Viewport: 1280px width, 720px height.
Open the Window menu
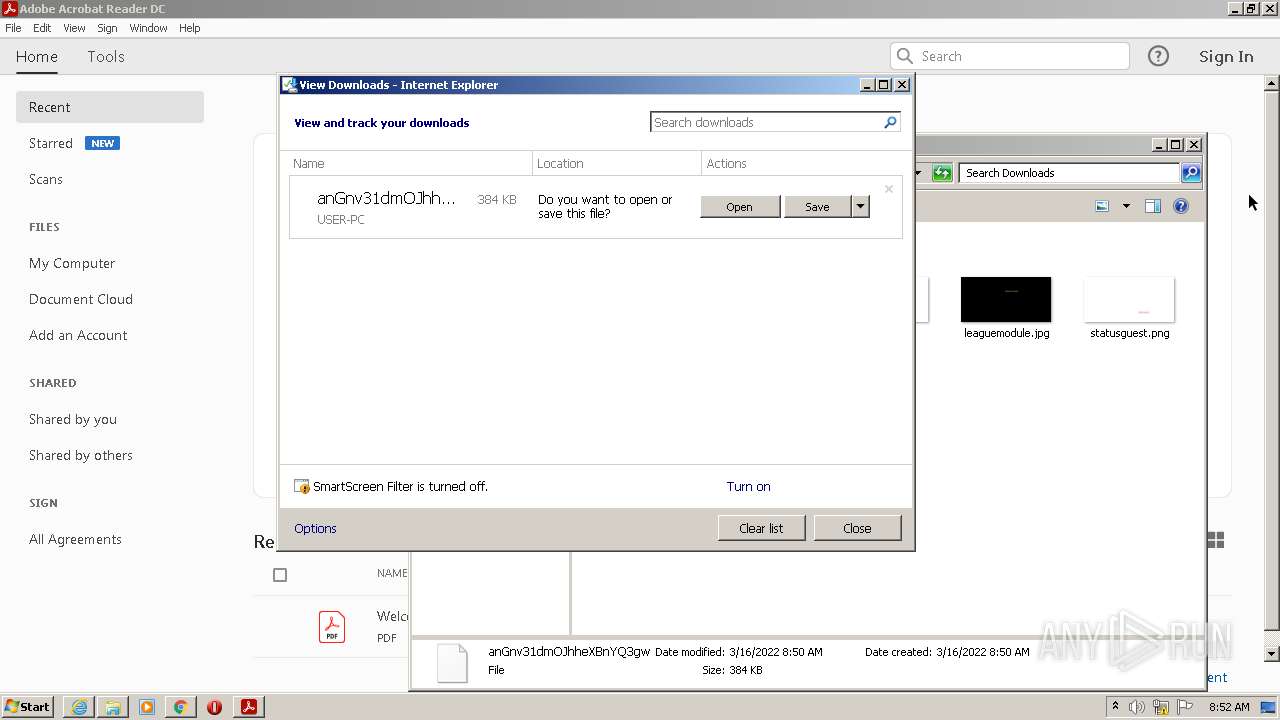(148, 28)
